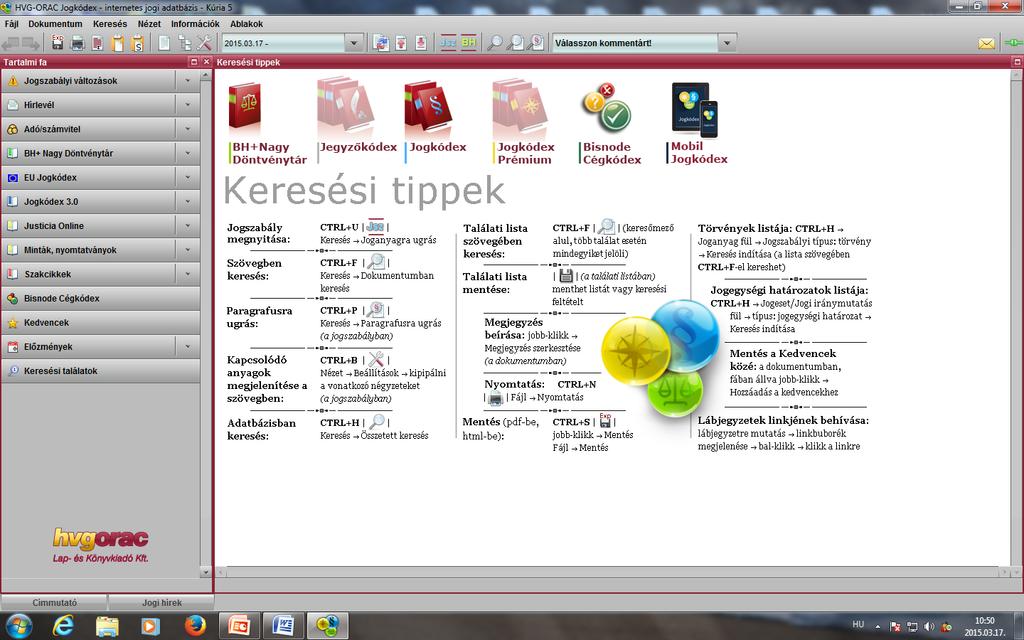
Task: Open the BH+Nagy Döntvénytár red book icon
Action: (x=245, y=106)
